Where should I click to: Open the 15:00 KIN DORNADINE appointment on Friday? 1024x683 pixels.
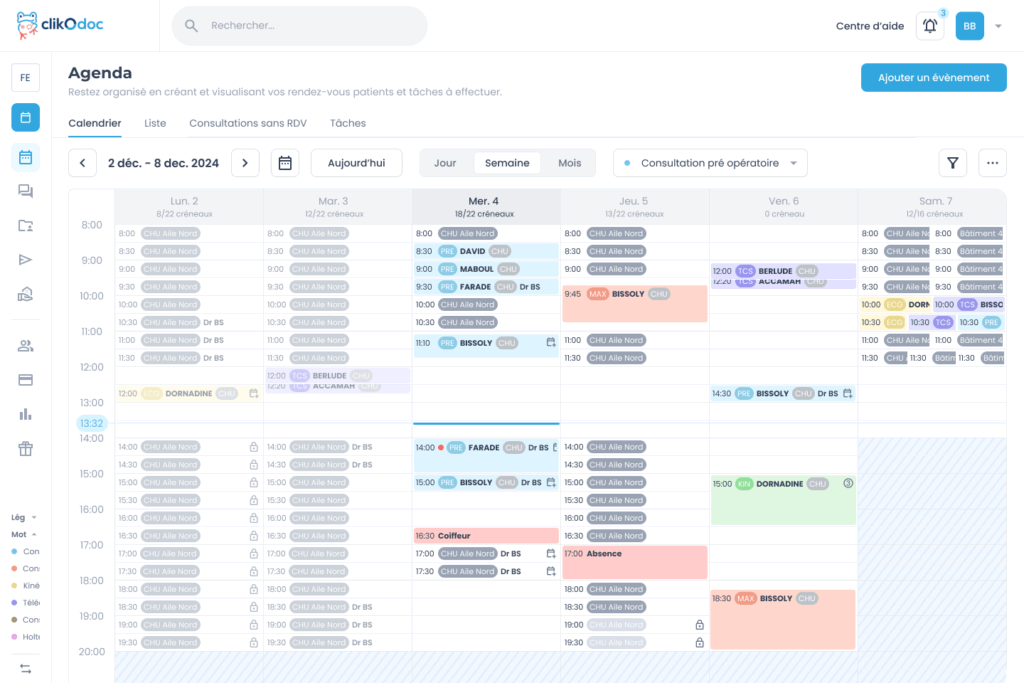point(783,500)
